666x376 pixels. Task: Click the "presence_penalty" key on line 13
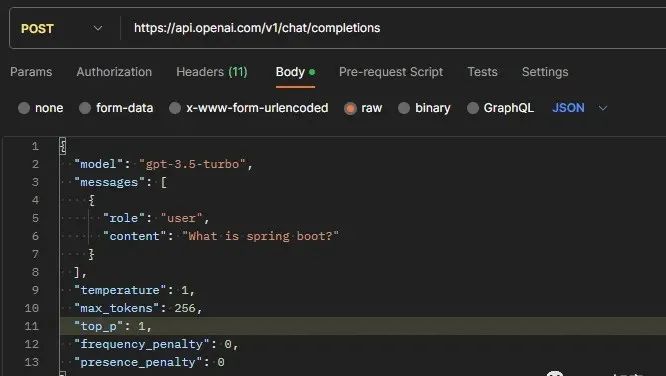pyautogui.click(x=138, y=362)
